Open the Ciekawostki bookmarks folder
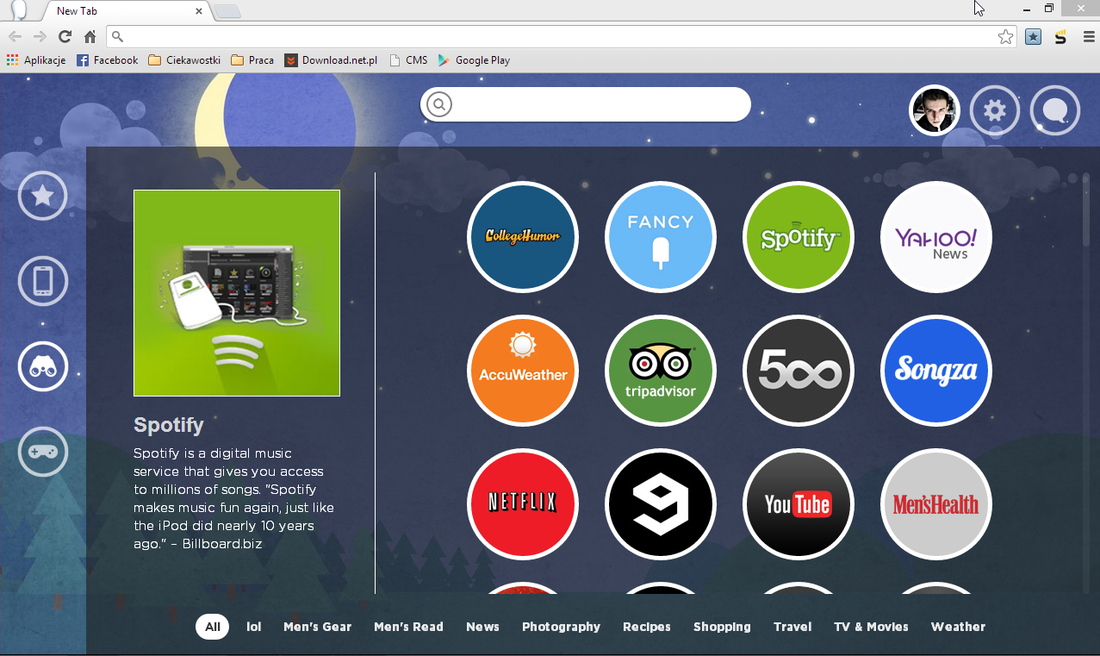The height and width of the screenshot is (656, 1100). click(185, 60)
